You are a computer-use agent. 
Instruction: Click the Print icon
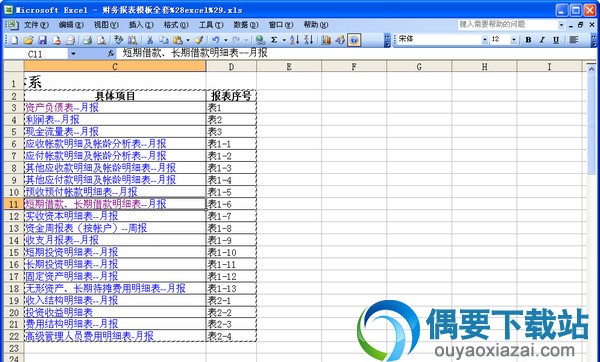click(87, 40)
